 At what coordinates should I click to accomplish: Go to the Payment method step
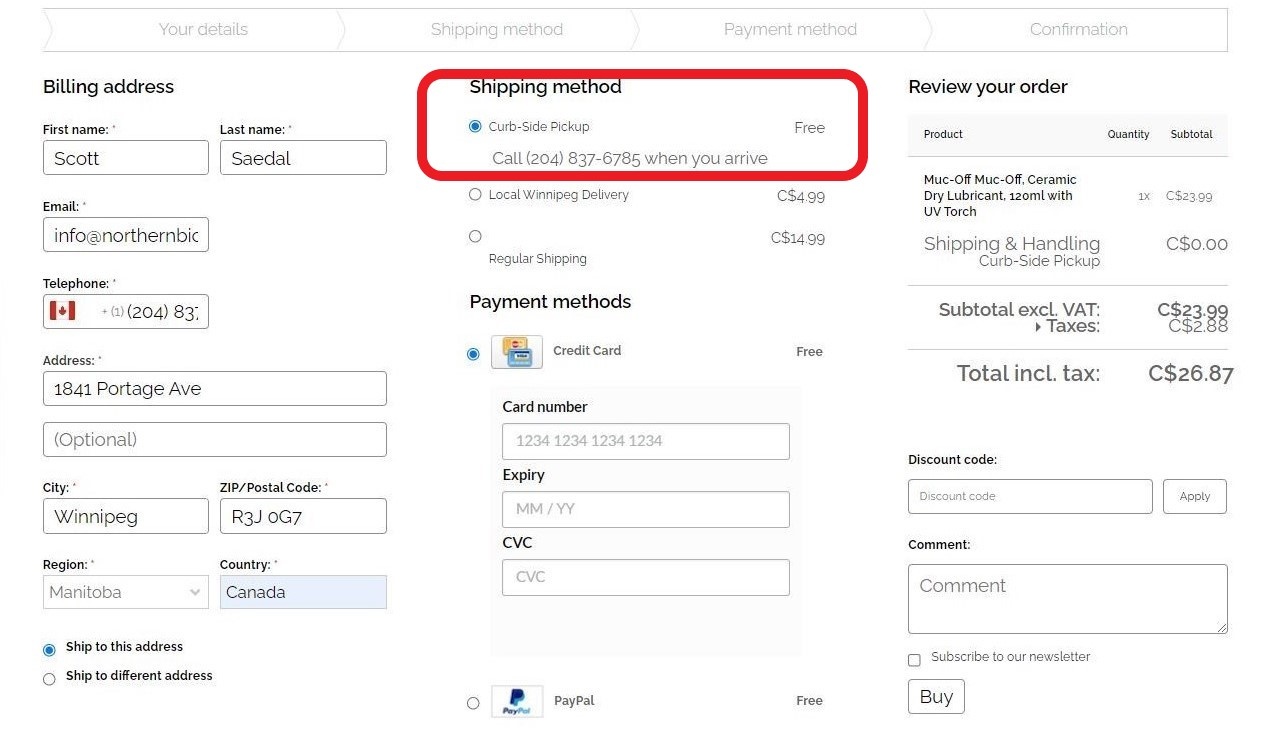[x=790, y=29]
